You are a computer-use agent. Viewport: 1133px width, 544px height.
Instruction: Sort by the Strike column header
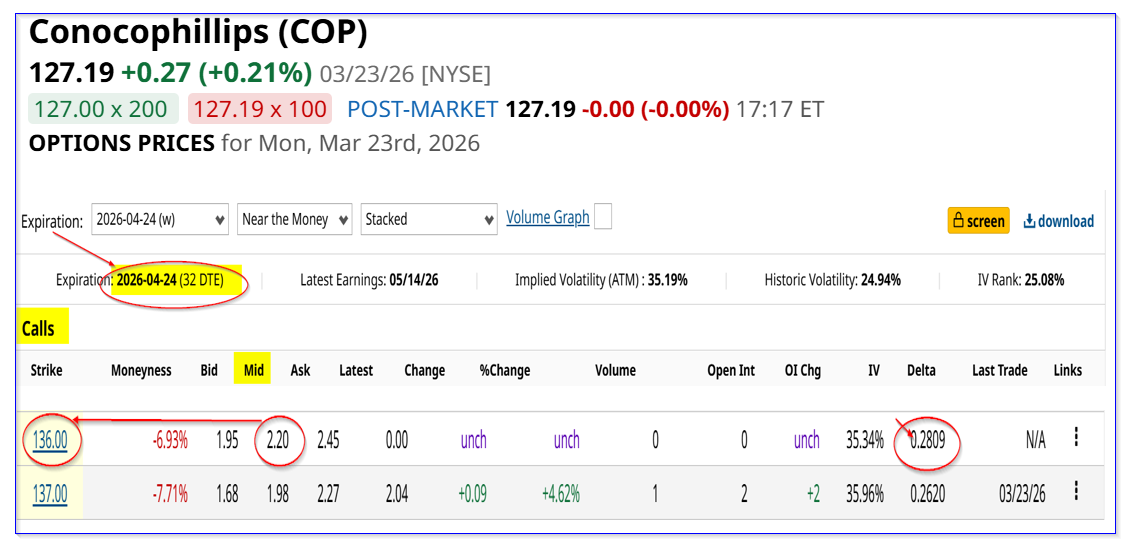tap(46, 370)
